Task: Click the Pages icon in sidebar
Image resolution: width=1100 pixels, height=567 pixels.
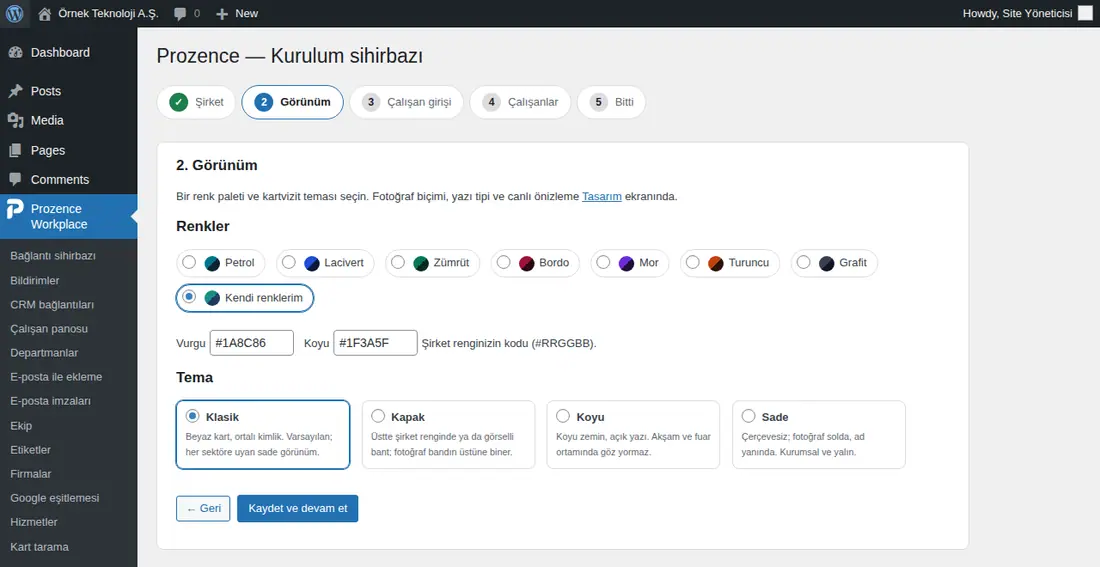Action: 15,150
